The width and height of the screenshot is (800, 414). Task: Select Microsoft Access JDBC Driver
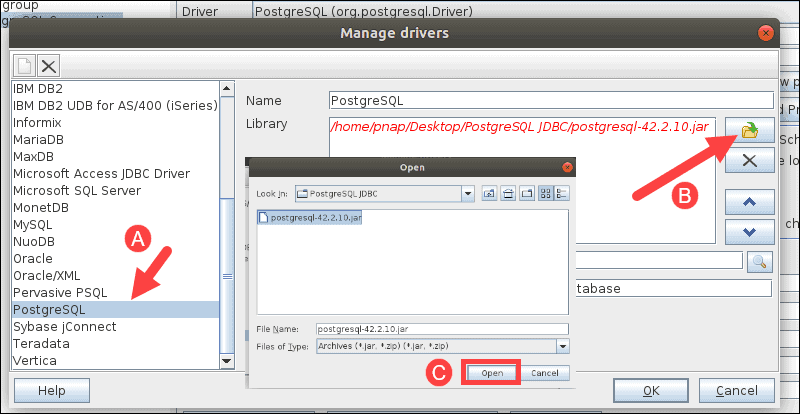(115, 174)
